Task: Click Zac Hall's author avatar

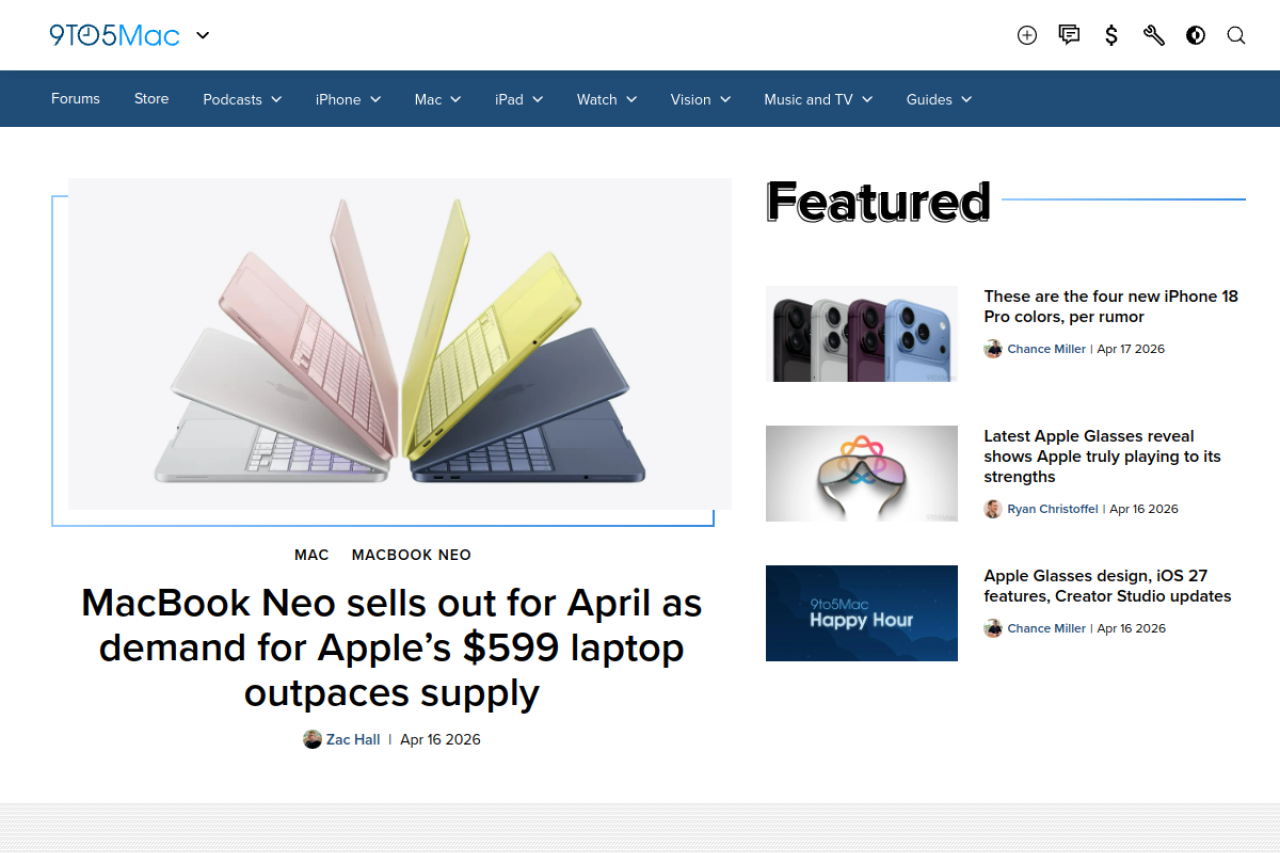Action: 312,739
